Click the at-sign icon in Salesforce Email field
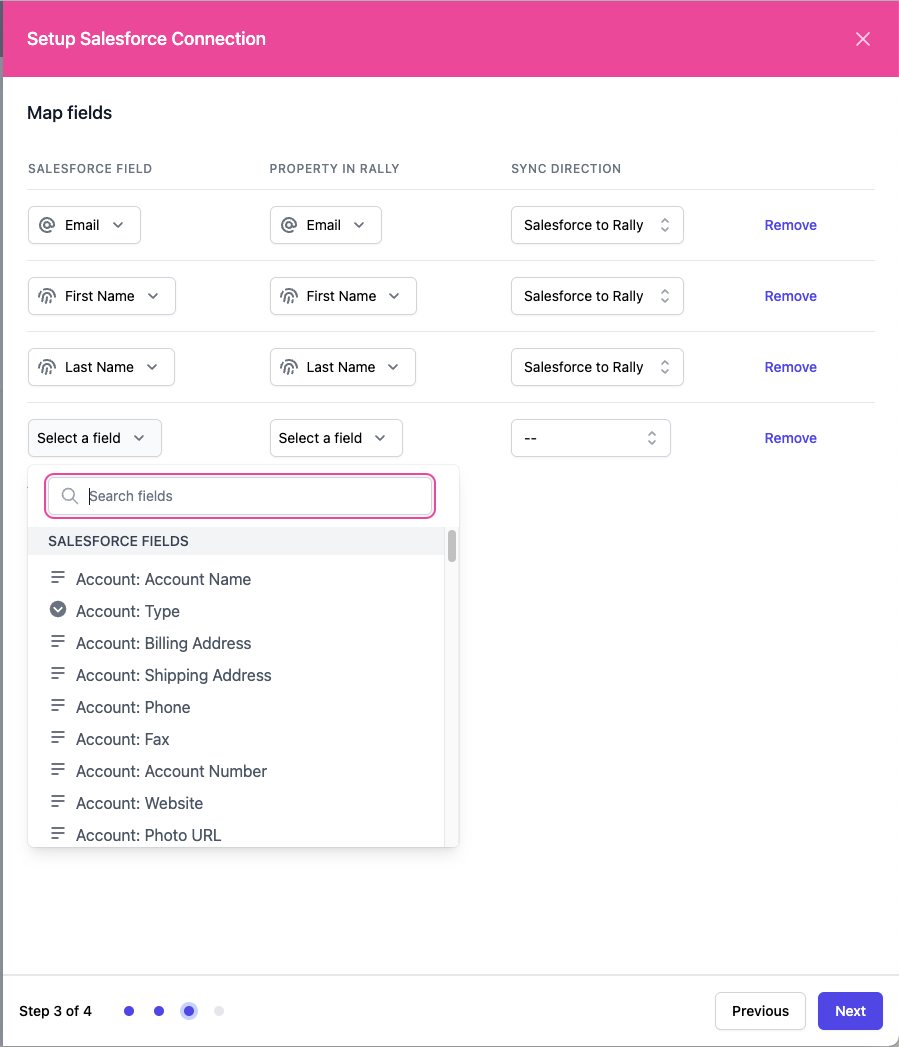The height and width of the screenshot is (1047, 899). 47,225
